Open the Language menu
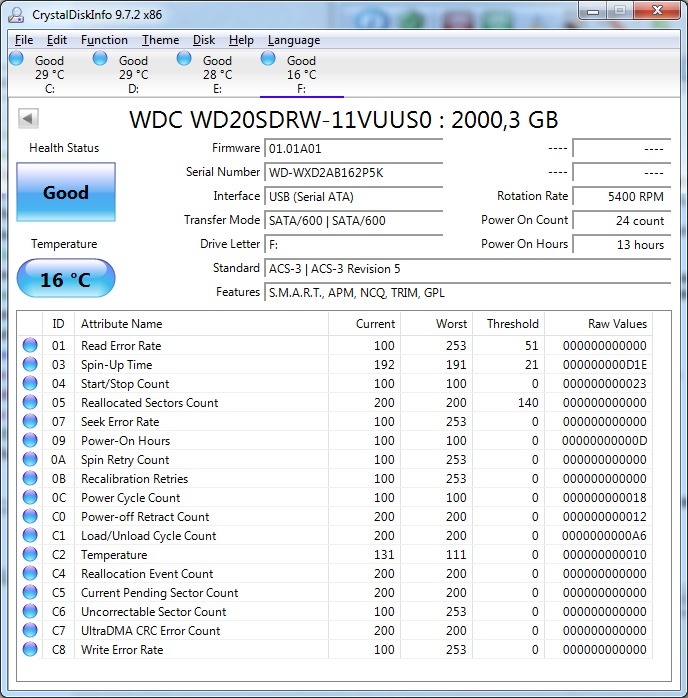688x698 pixels. pyautogui.click(x=294, y=40)
